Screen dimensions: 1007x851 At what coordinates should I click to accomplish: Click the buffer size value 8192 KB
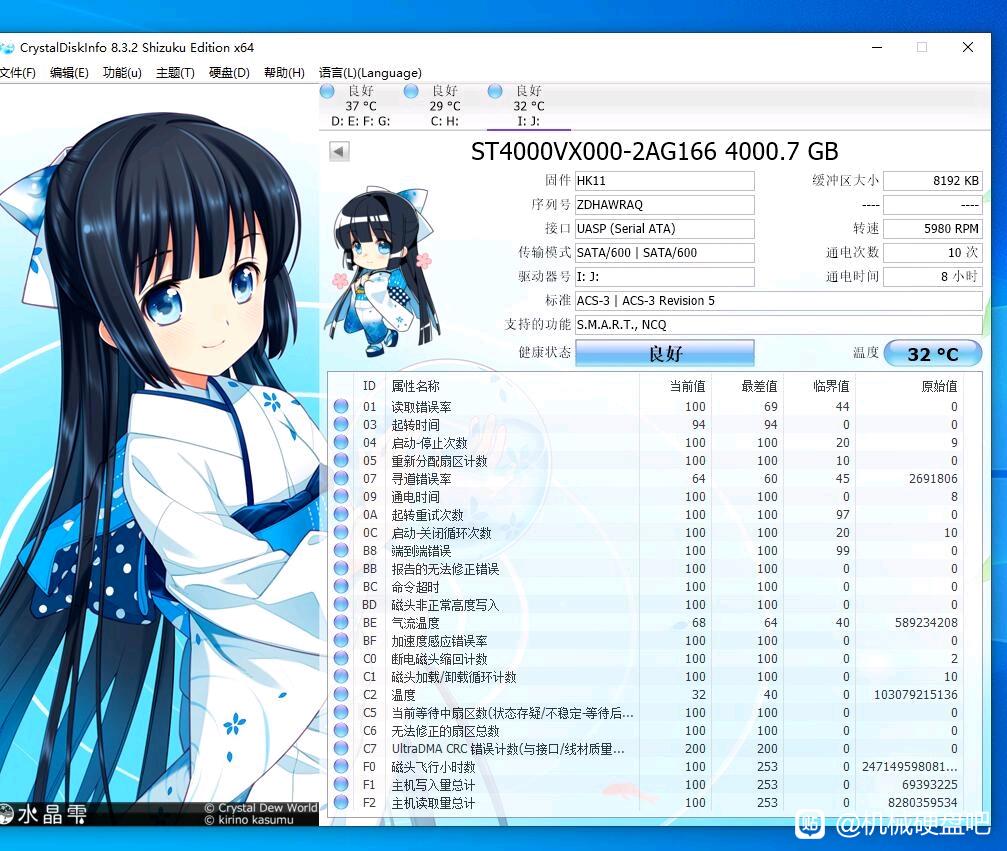click(x=933, y=180)
